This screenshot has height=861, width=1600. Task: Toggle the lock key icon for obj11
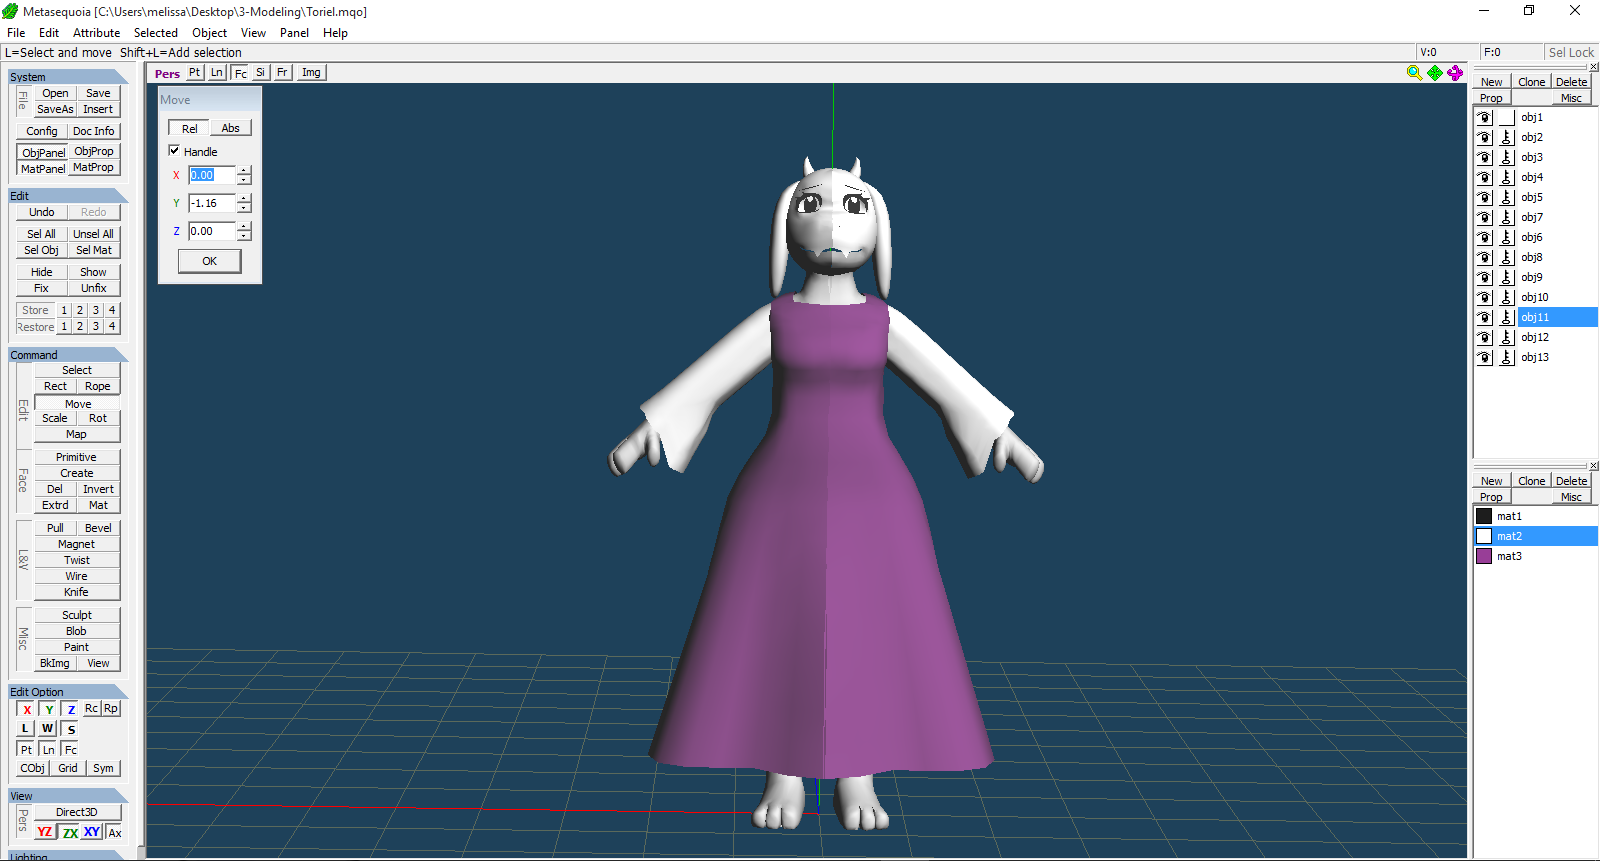click(x=1507, y=317)
